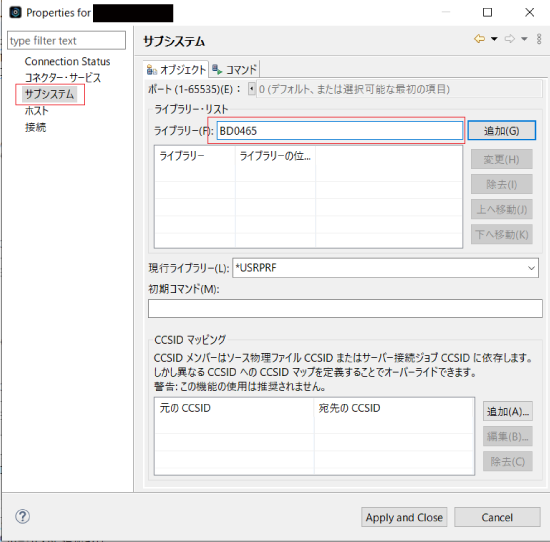Click the 変更(H) button
This screenshot has height=542, width=550.
(x=501, y=159)
